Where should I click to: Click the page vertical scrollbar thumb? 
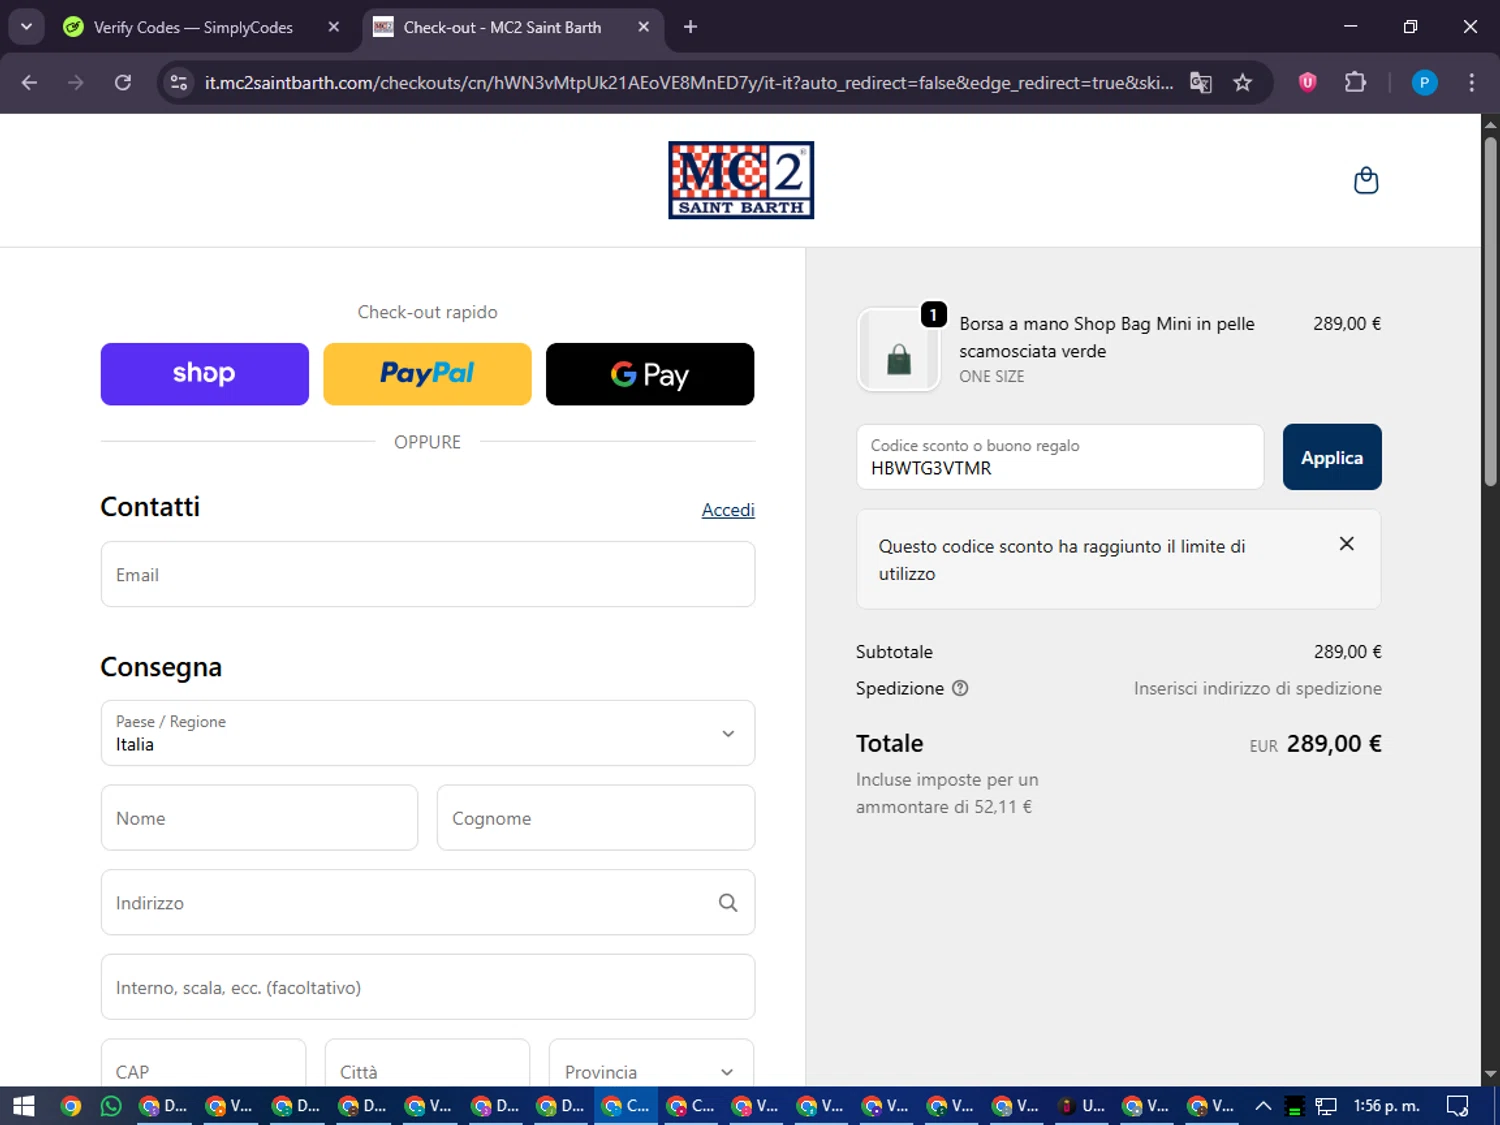tap(1490, 312)
